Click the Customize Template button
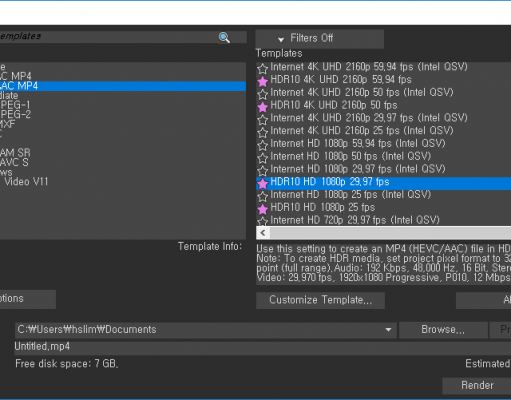The image size is (511, 400). (x=320, y=300)
